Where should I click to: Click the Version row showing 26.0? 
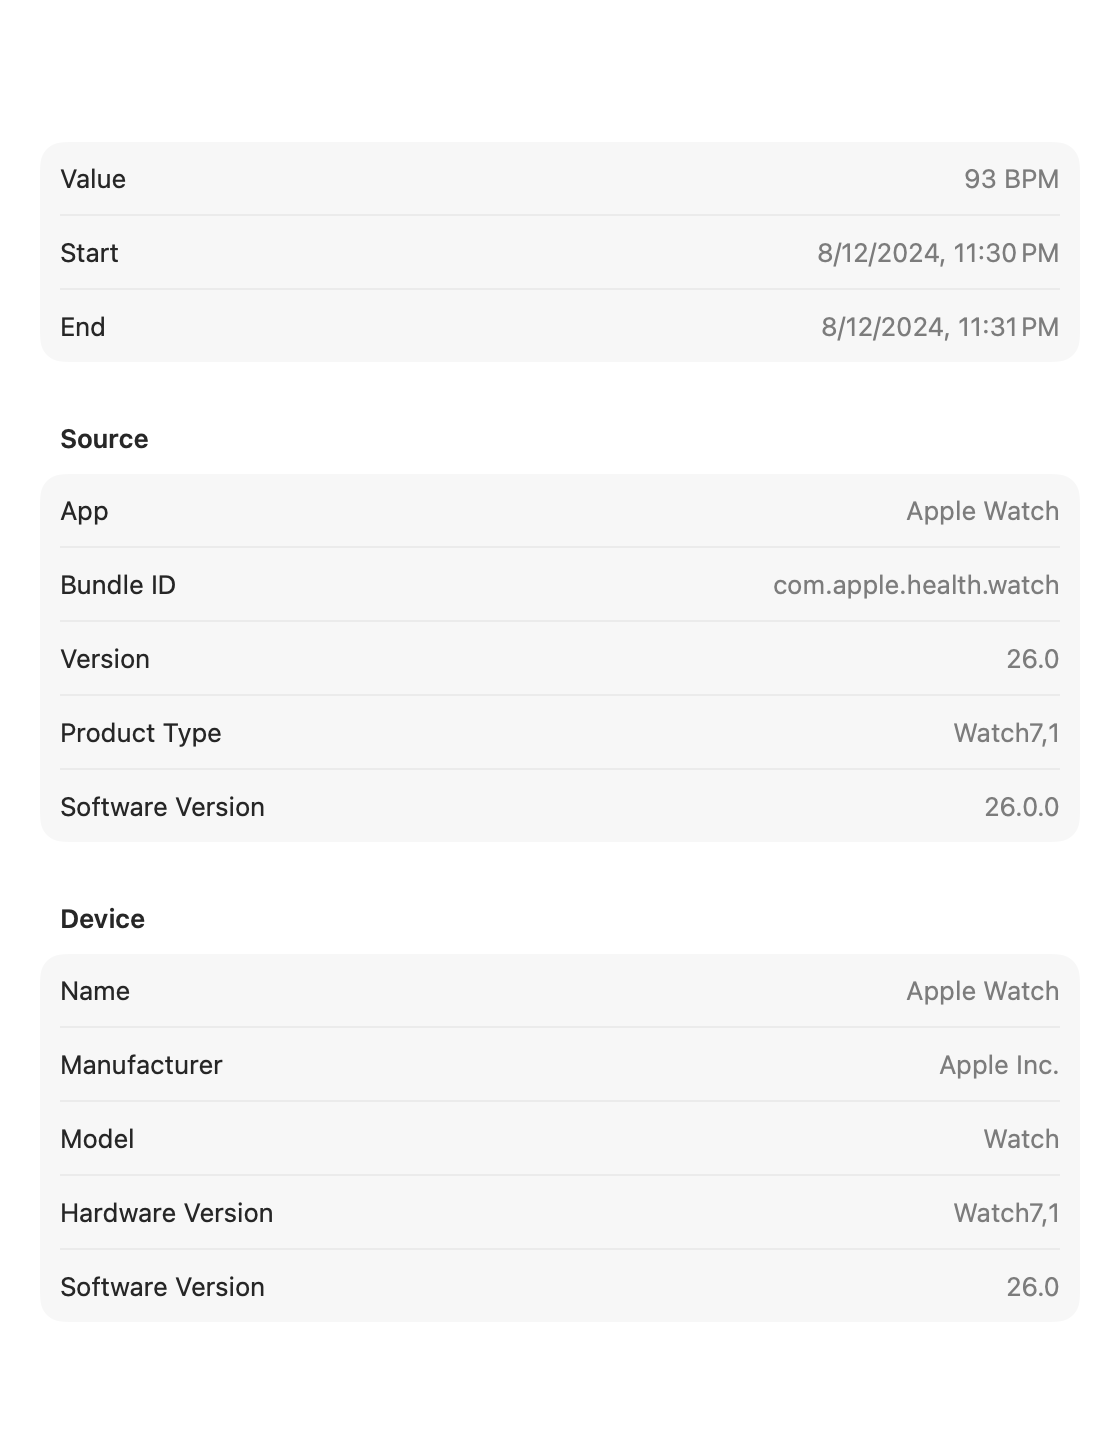pyautogui.click(x=560, y=659)
